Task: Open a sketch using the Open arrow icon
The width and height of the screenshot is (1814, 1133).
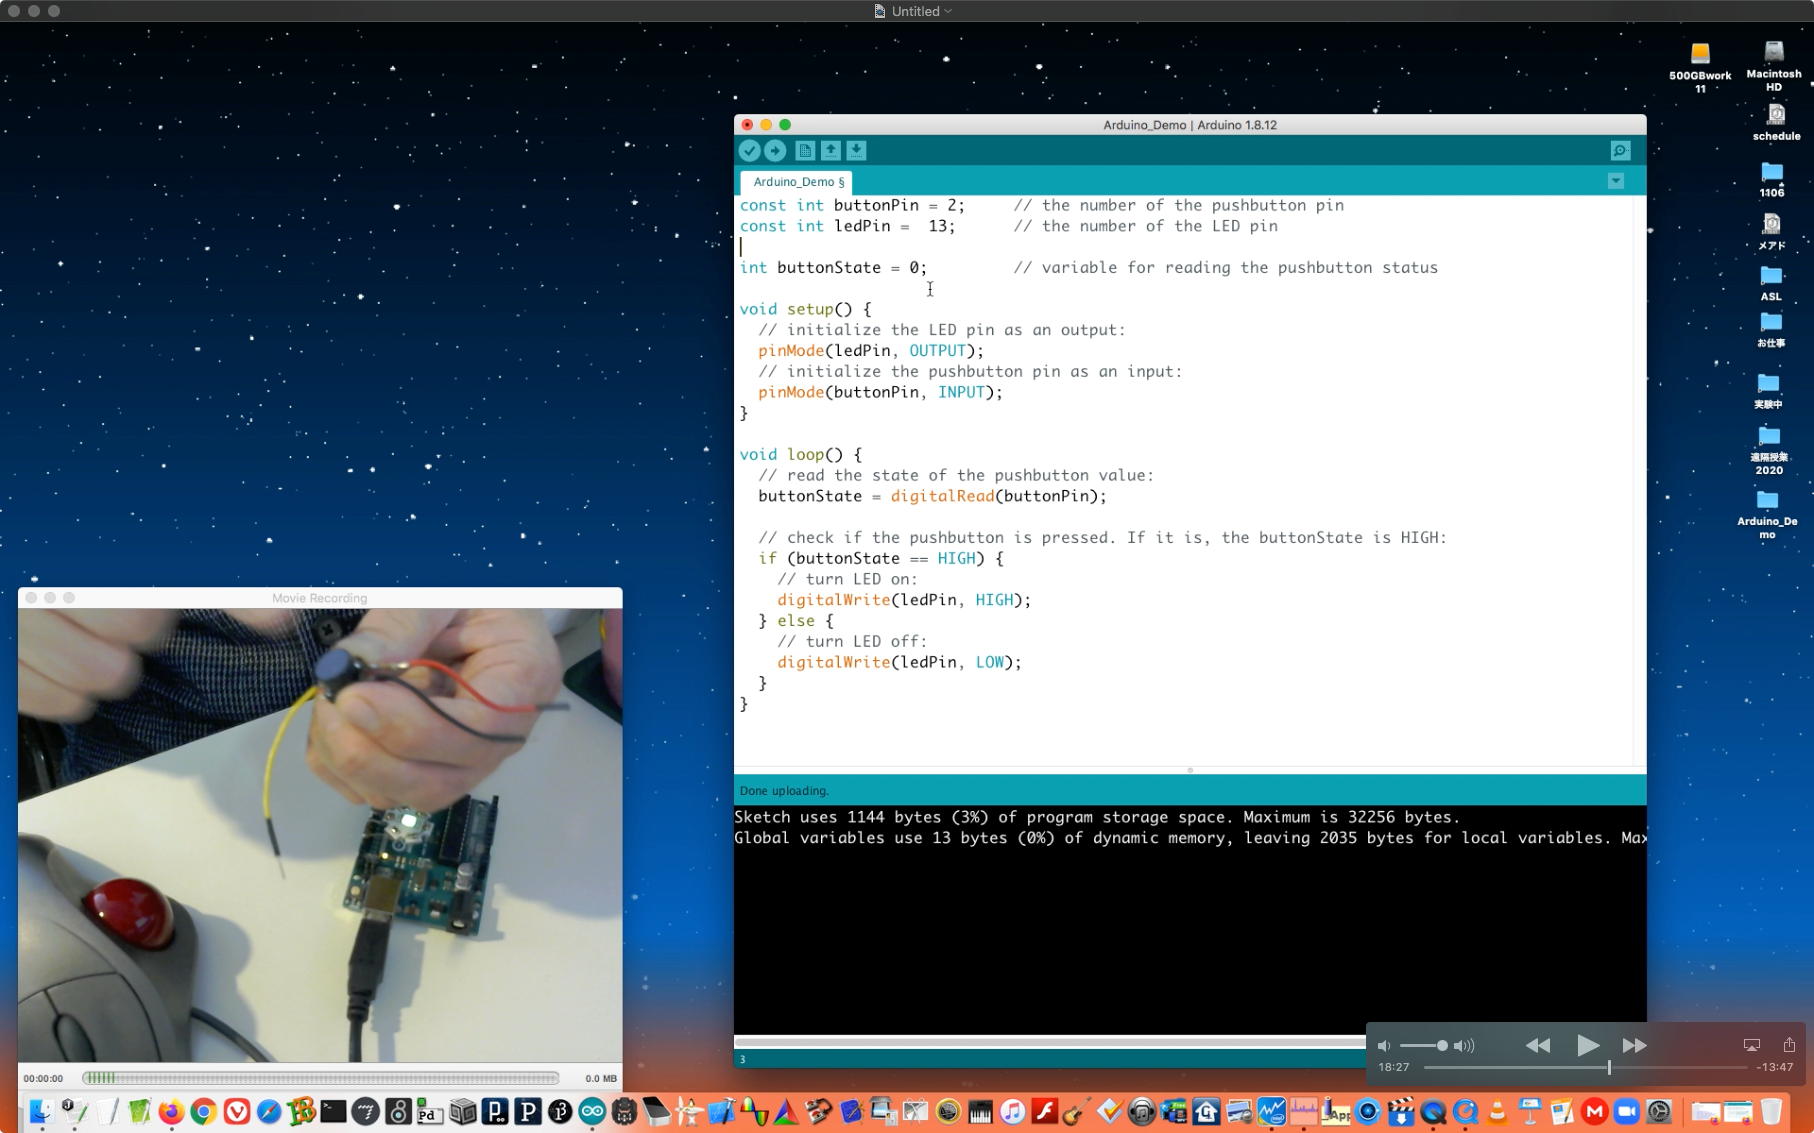Action: coord(831,151)
